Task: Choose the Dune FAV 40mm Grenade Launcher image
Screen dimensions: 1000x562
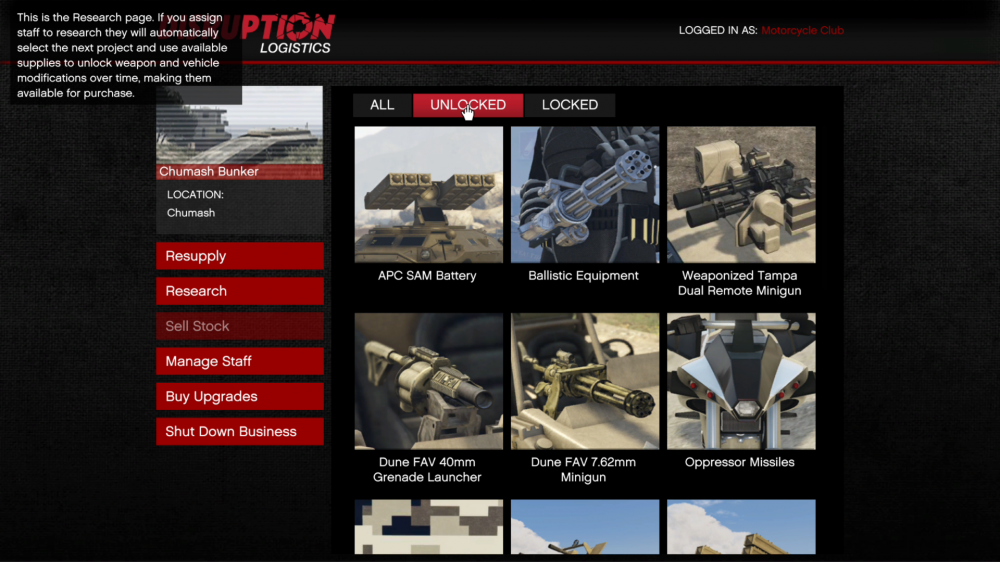Action: tap(429, 381)
